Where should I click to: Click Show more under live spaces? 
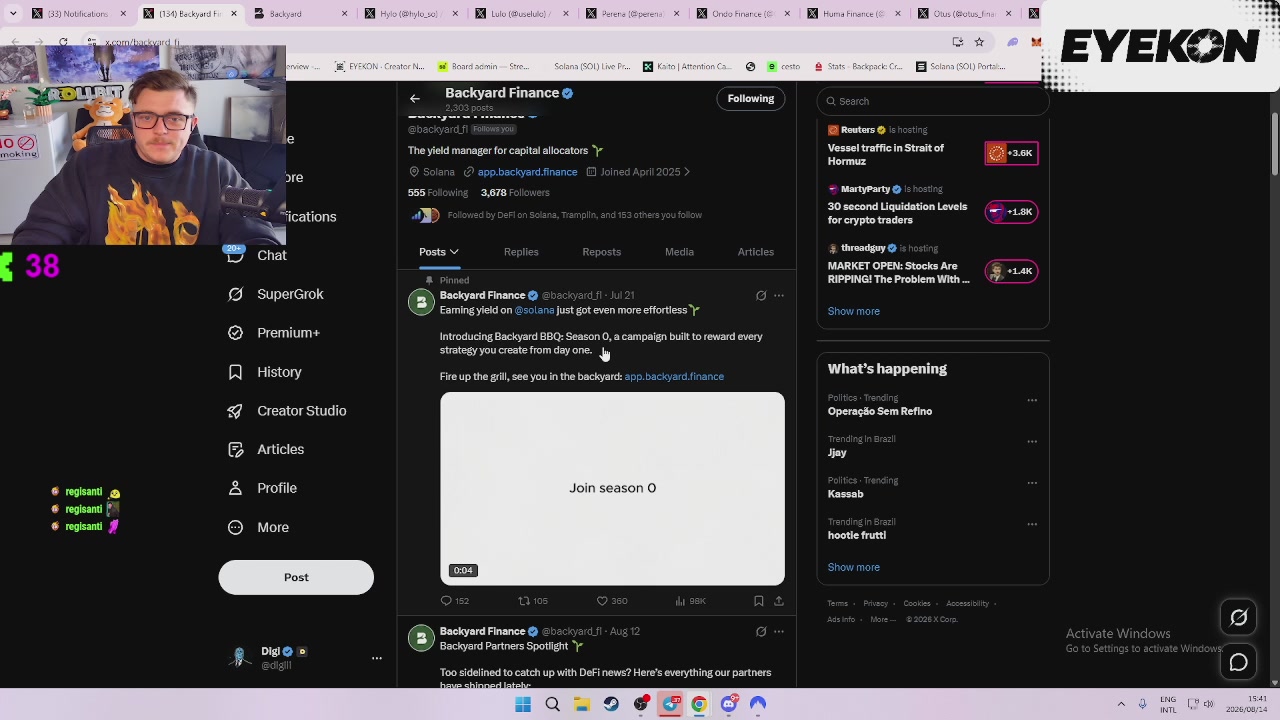tap(853, 311)
